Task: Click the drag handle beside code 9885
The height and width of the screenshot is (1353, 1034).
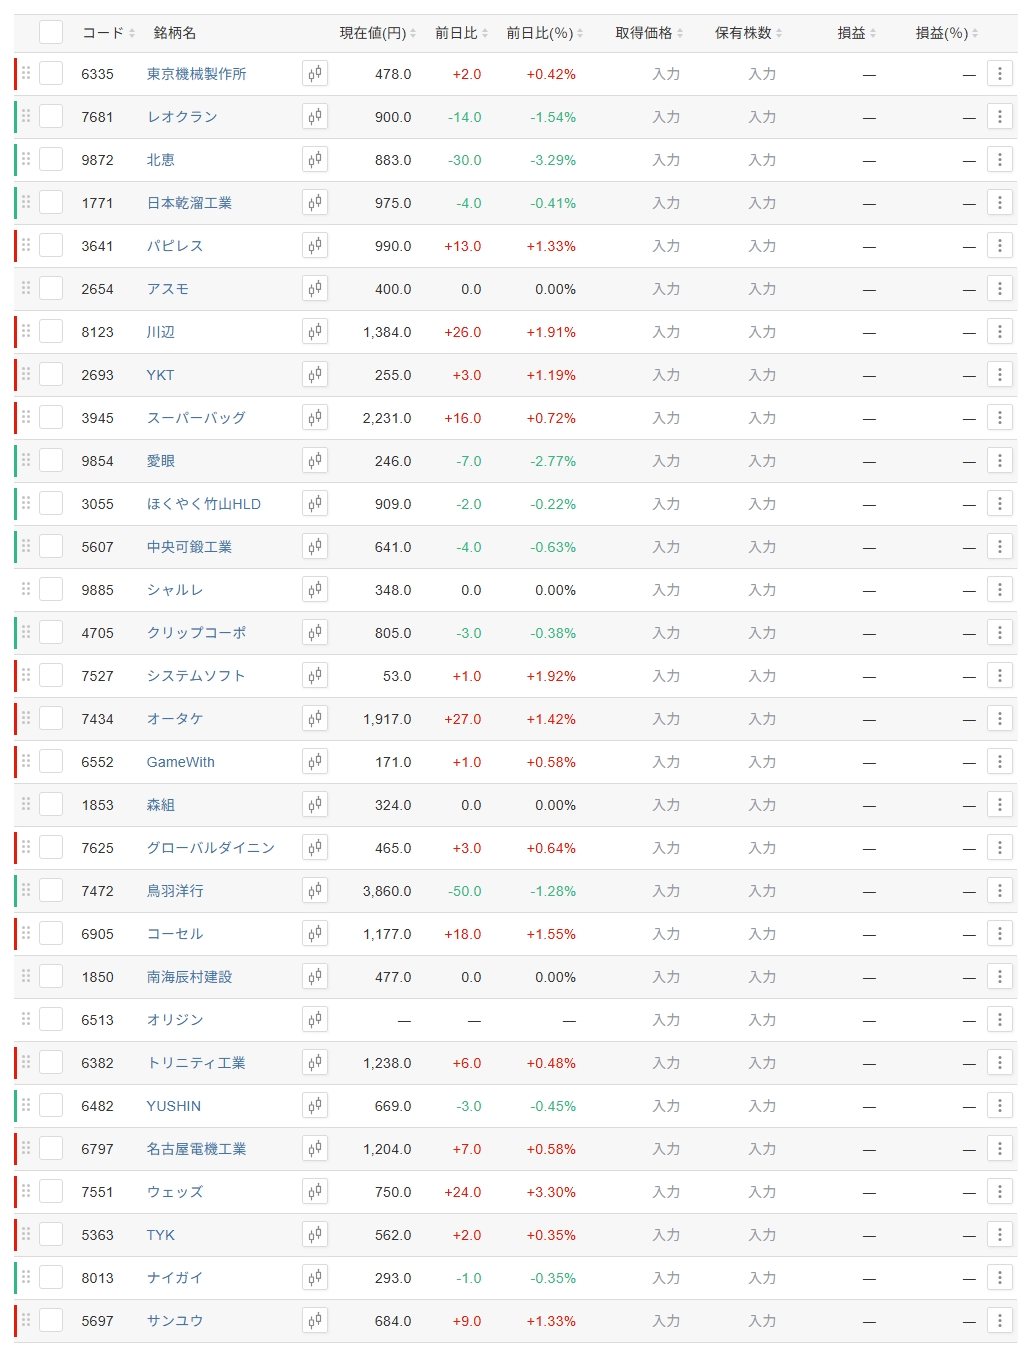Action: coord(26,590)
